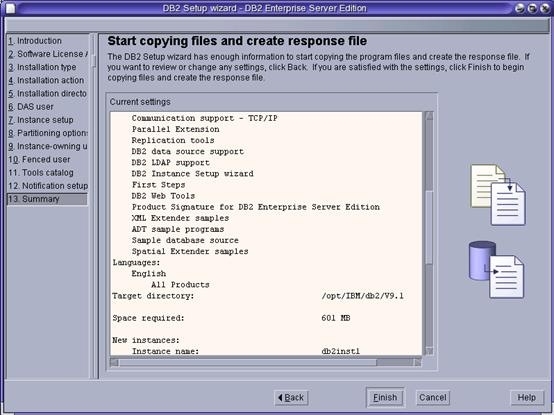Select step 6 DAS user
The height and width of the screenshot is (415, 554).
click(x=31, y=107)
